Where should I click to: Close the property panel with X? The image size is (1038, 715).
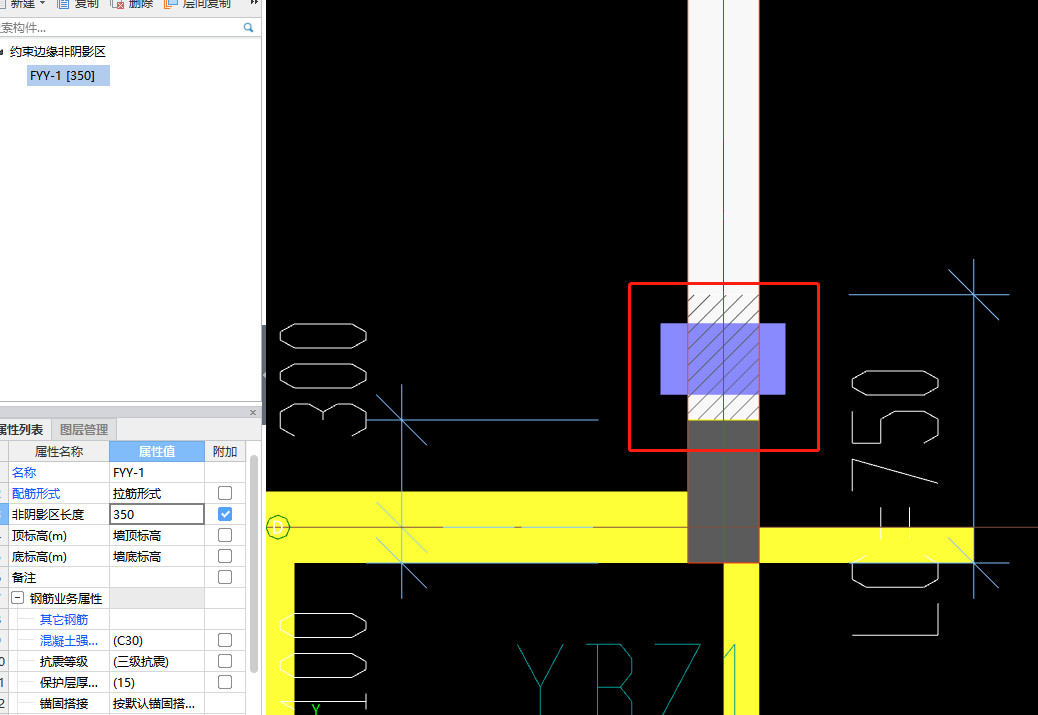click(x=253, y=412)
